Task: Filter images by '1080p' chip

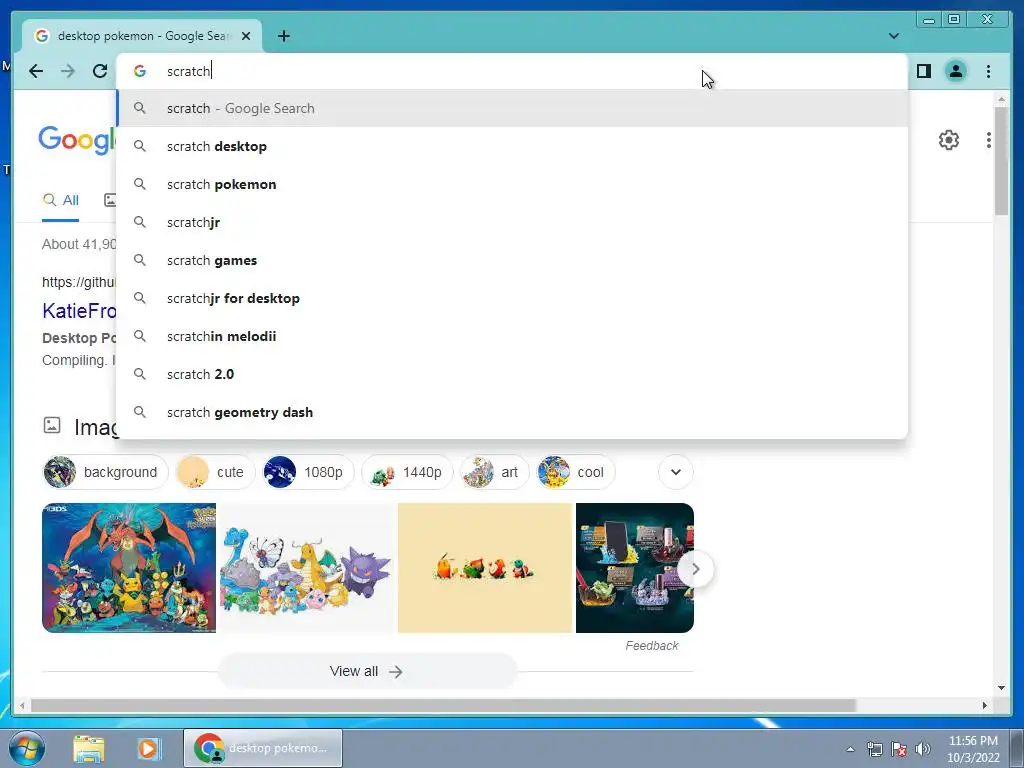Action: tap(308, 472)
